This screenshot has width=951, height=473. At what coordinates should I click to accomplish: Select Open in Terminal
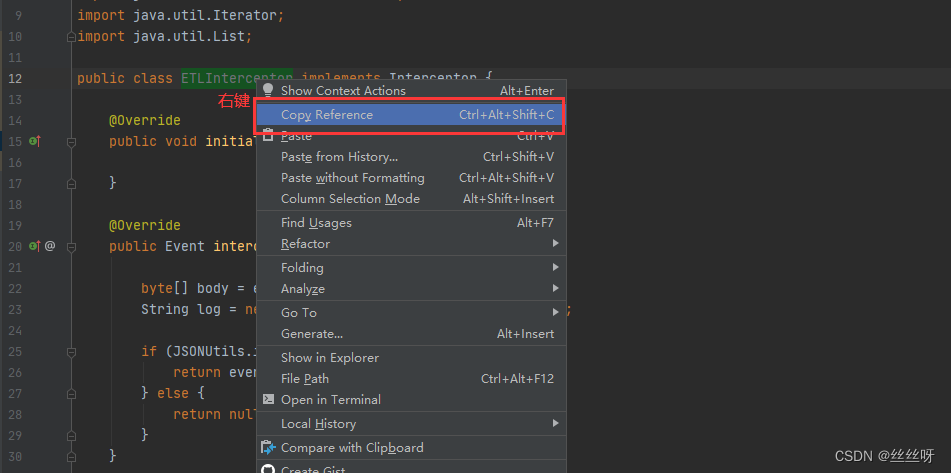[x=411, y=400]
